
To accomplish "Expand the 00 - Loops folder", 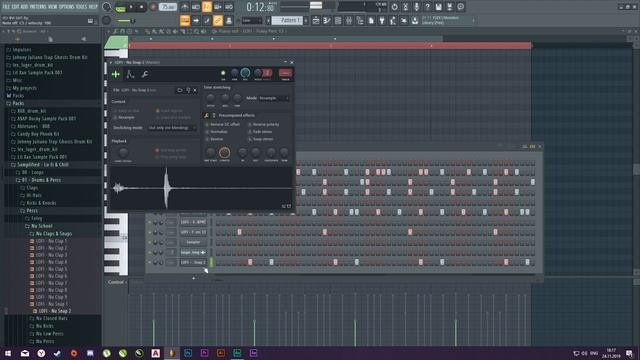I will click(x=29, y=172).
